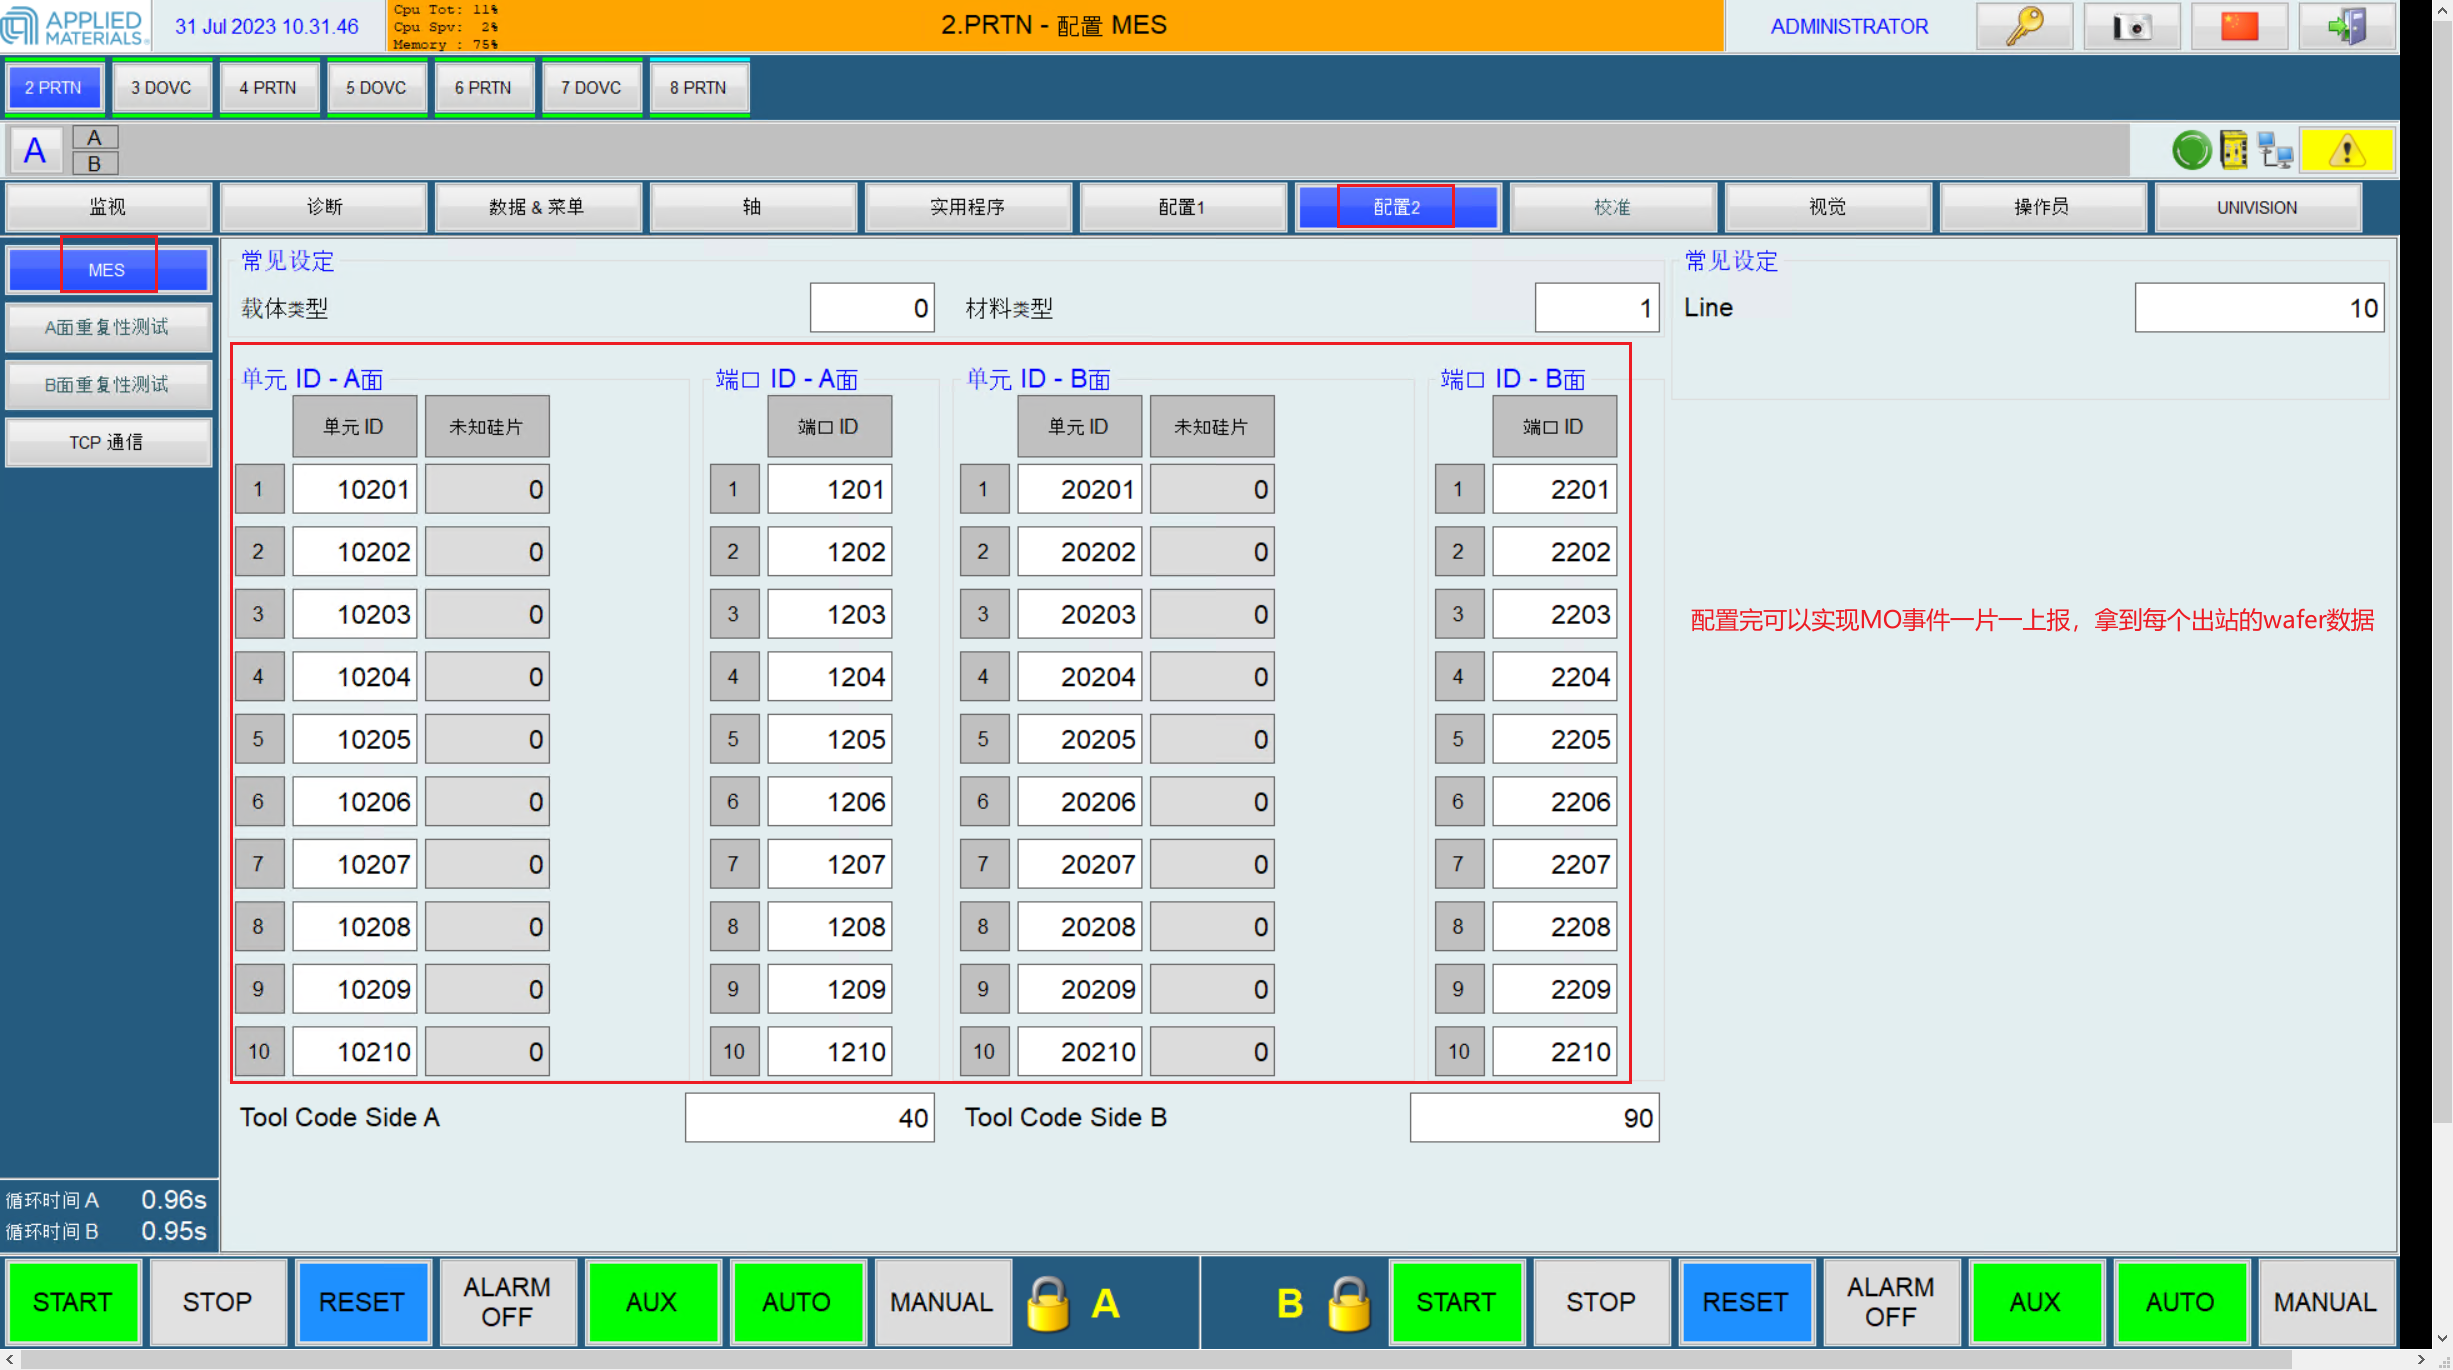Click the Tool Code Side A field
Screen dimensions: 2453x1370
click(809, 1117)
